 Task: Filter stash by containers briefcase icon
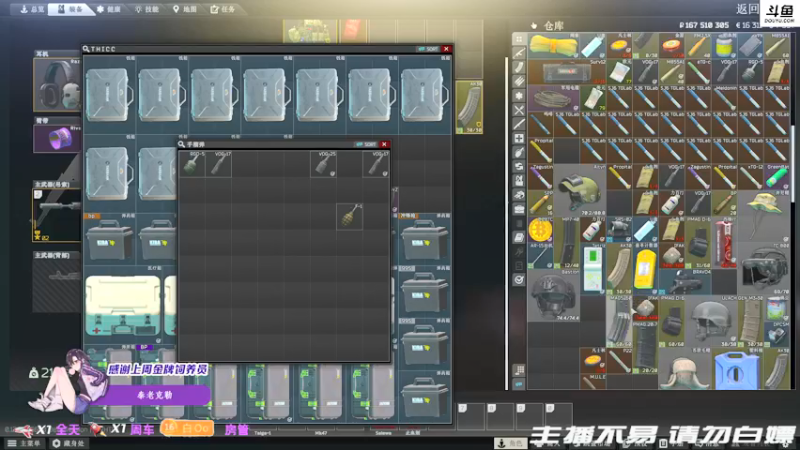519,209
